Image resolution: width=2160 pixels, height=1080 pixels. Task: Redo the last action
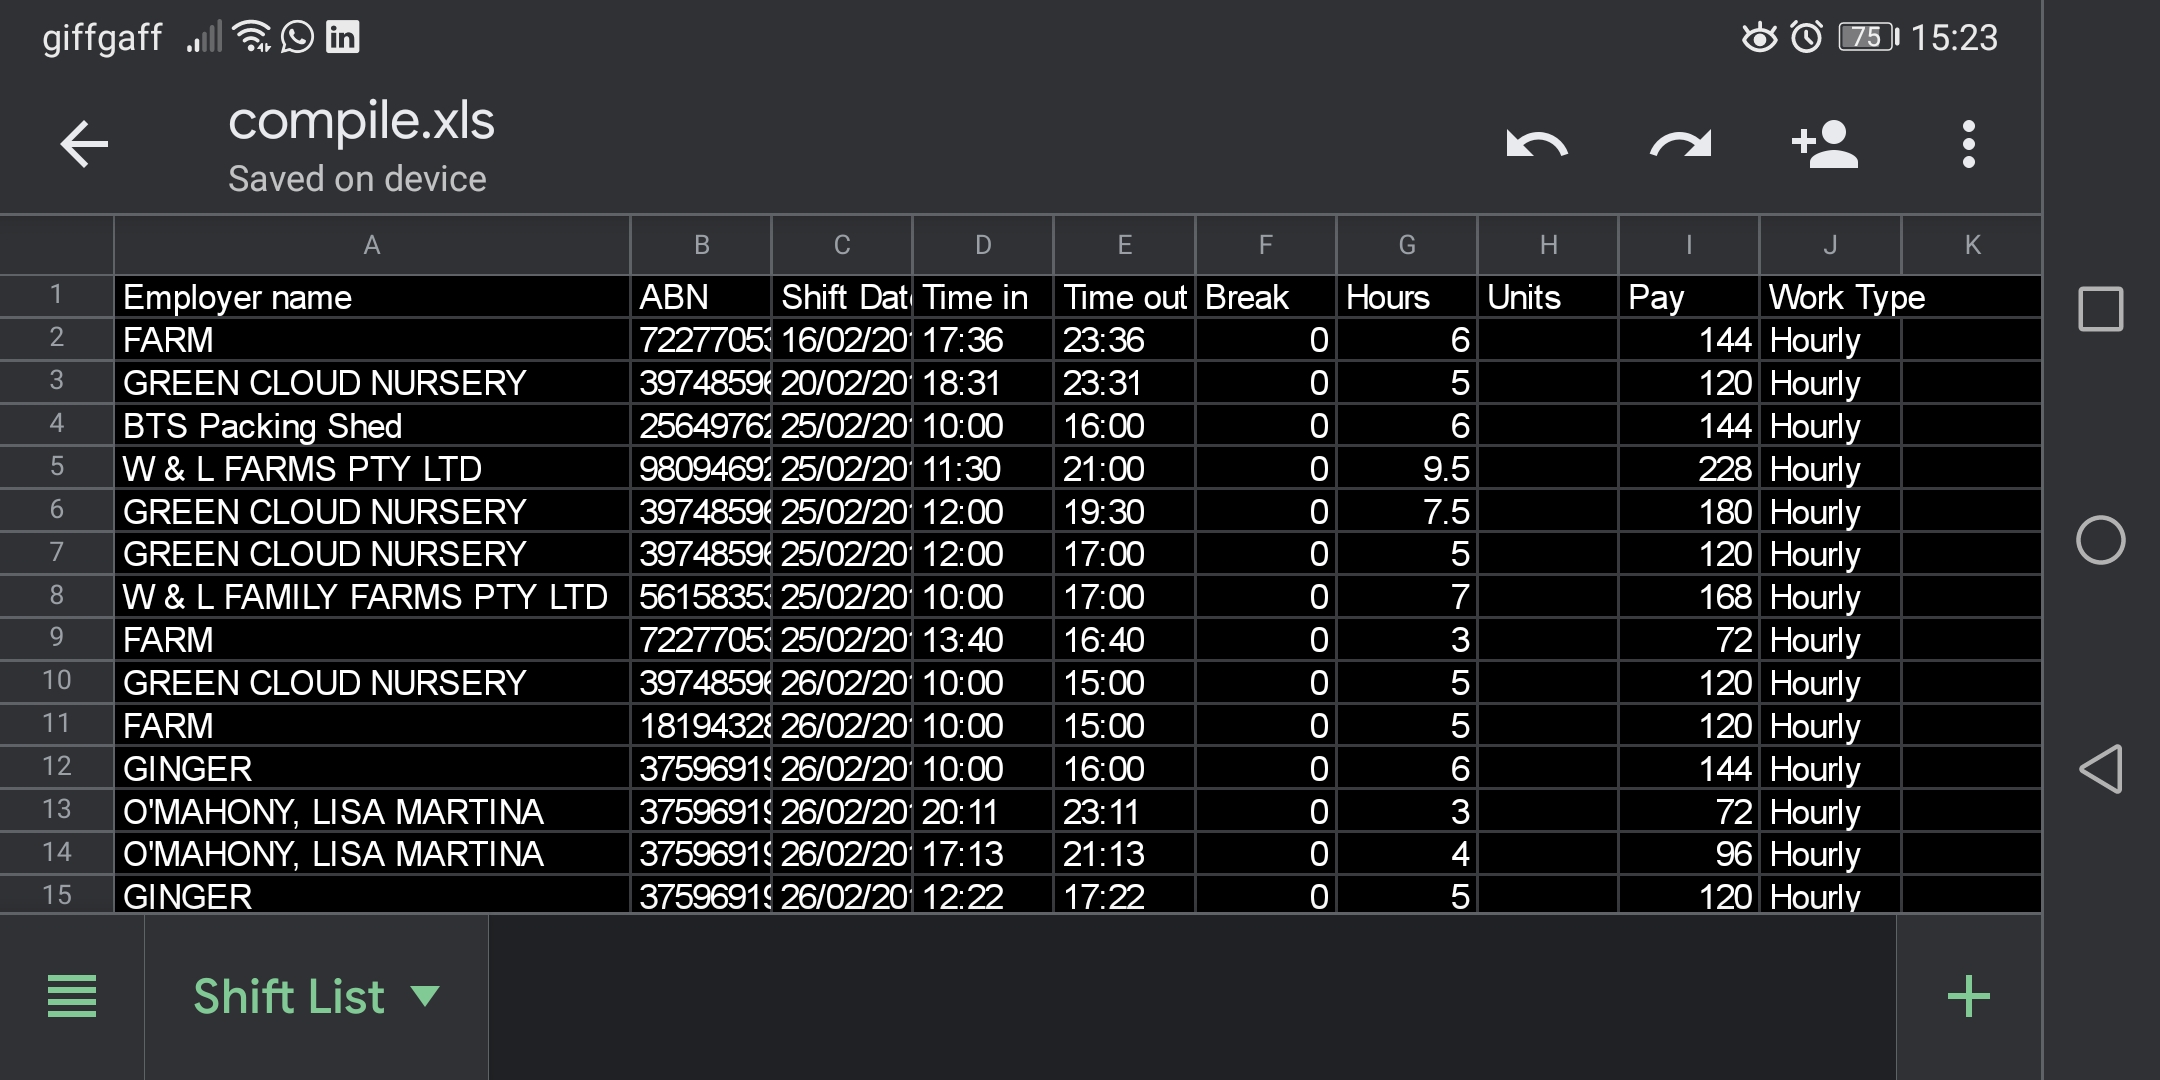coord(1681,145)
